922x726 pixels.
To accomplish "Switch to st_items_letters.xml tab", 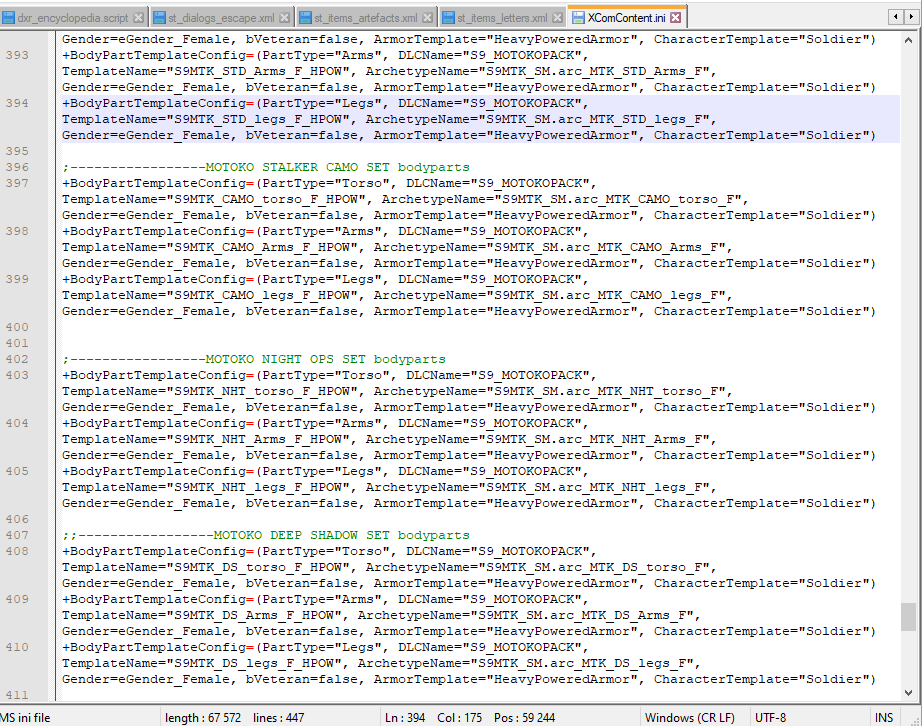I will click(502, 18).
